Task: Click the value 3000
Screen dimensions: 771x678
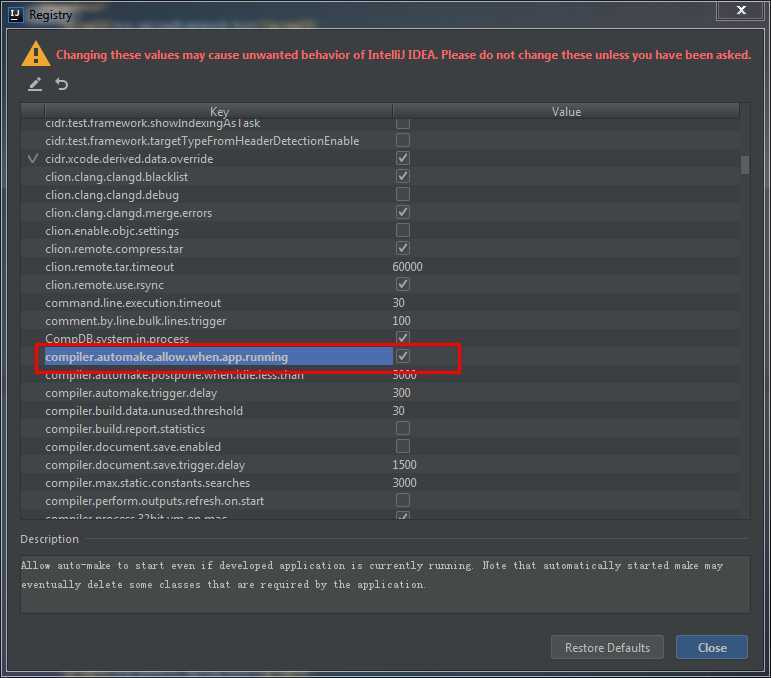Action: point(404,483)
